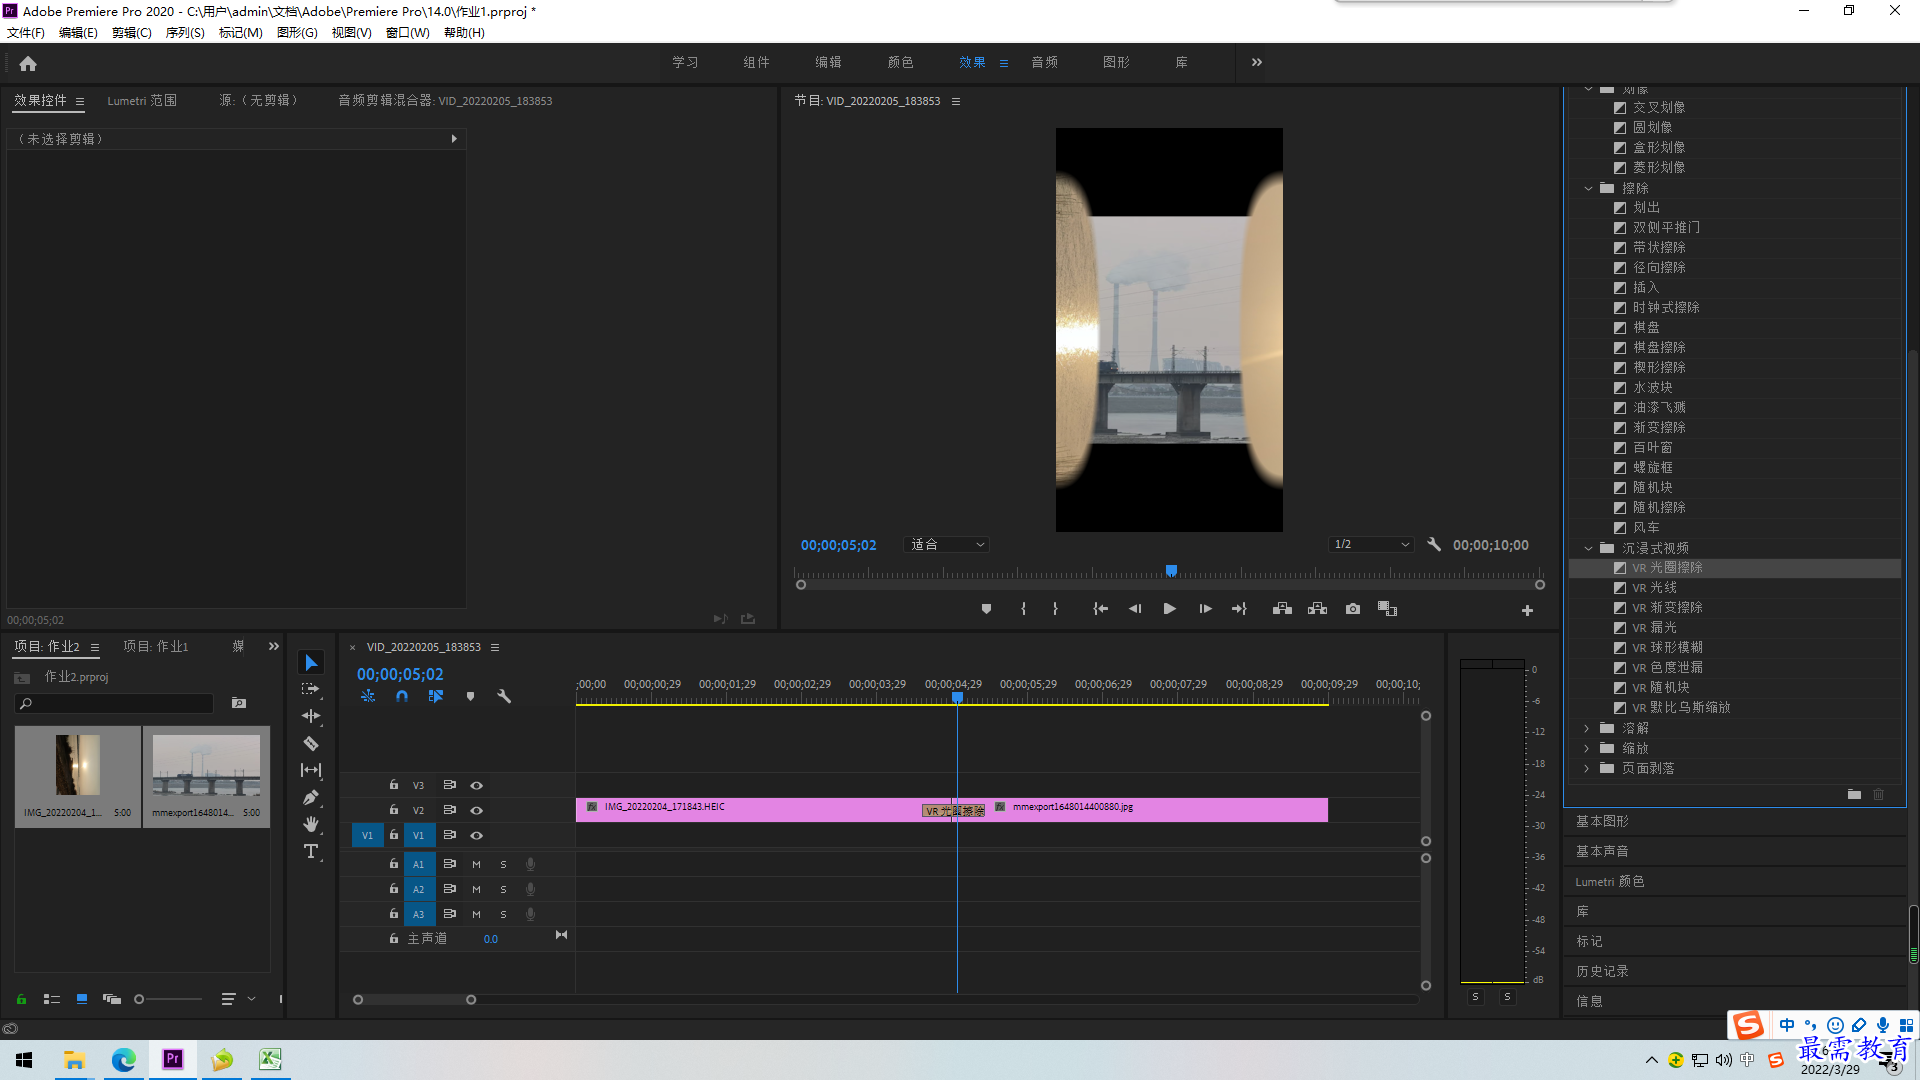Viewport: 1920px width, 1080px height.
Task: Toggle V2 track output eye
Action: [477, 811]
